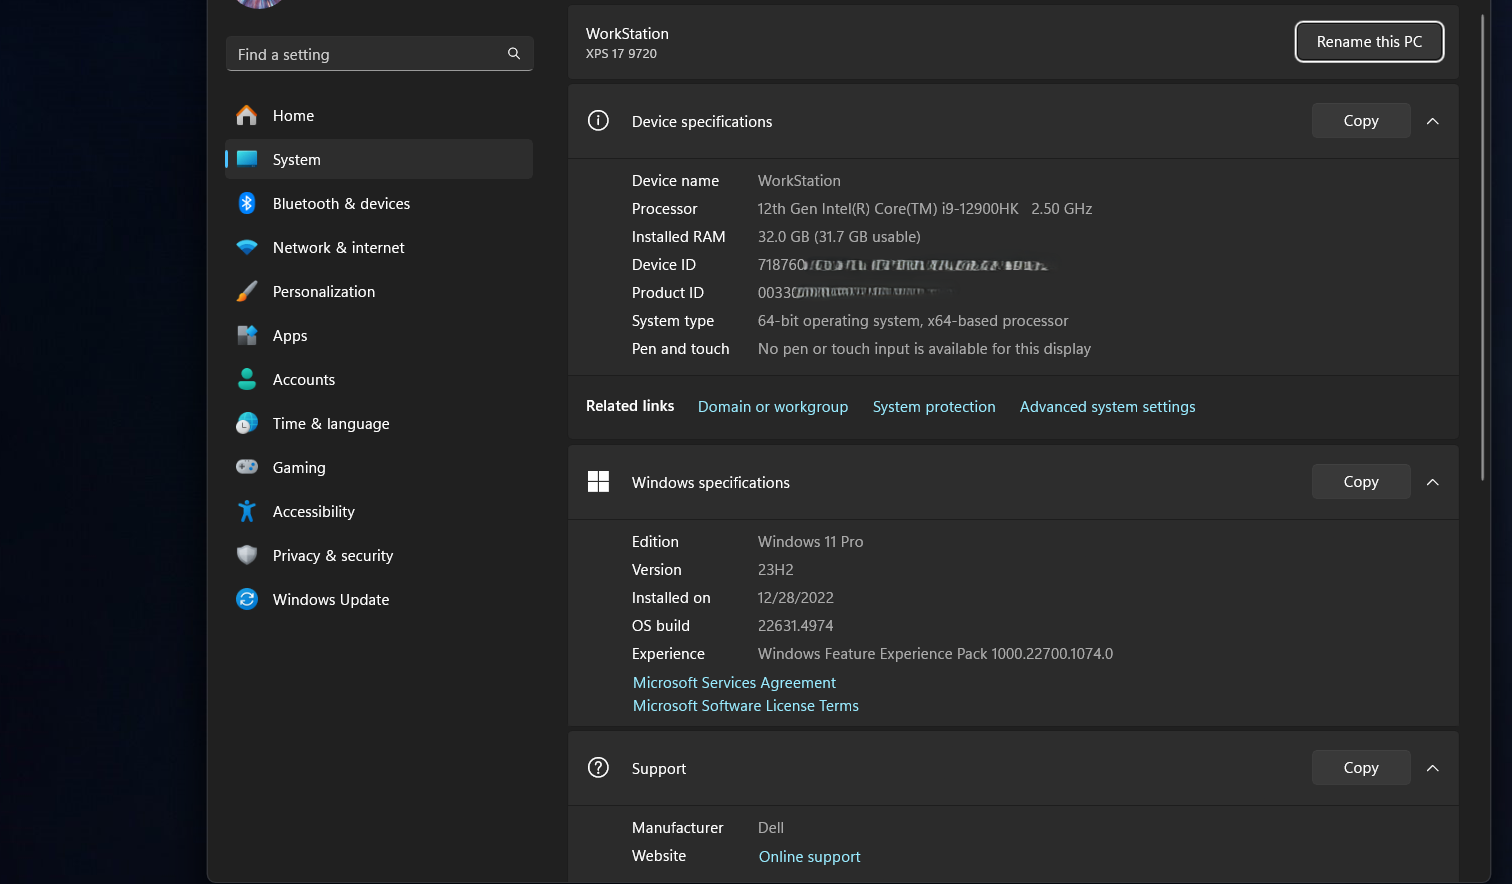Viewport: 1512px width, 884px height.
Task: Click the Network wifi icon
Action: (247, 247)
